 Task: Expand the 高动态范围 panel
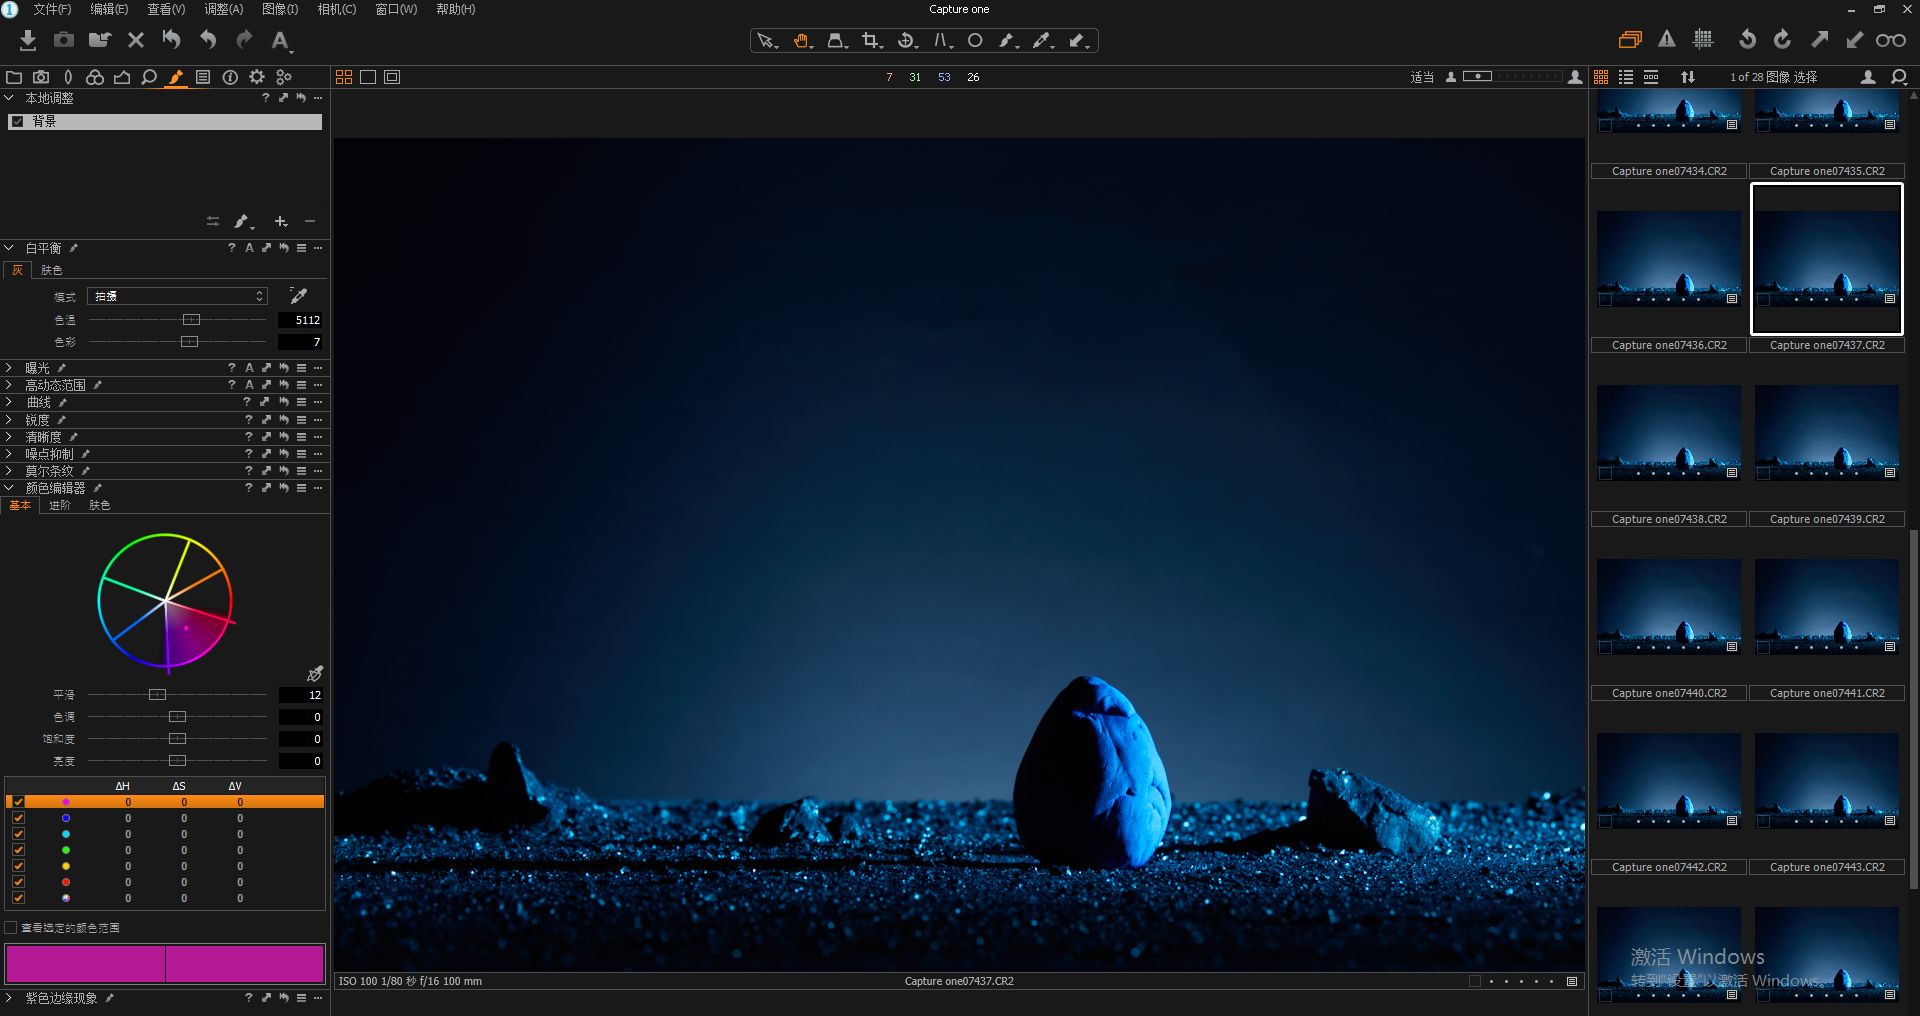pyautogui.click(x=9, y=385)
